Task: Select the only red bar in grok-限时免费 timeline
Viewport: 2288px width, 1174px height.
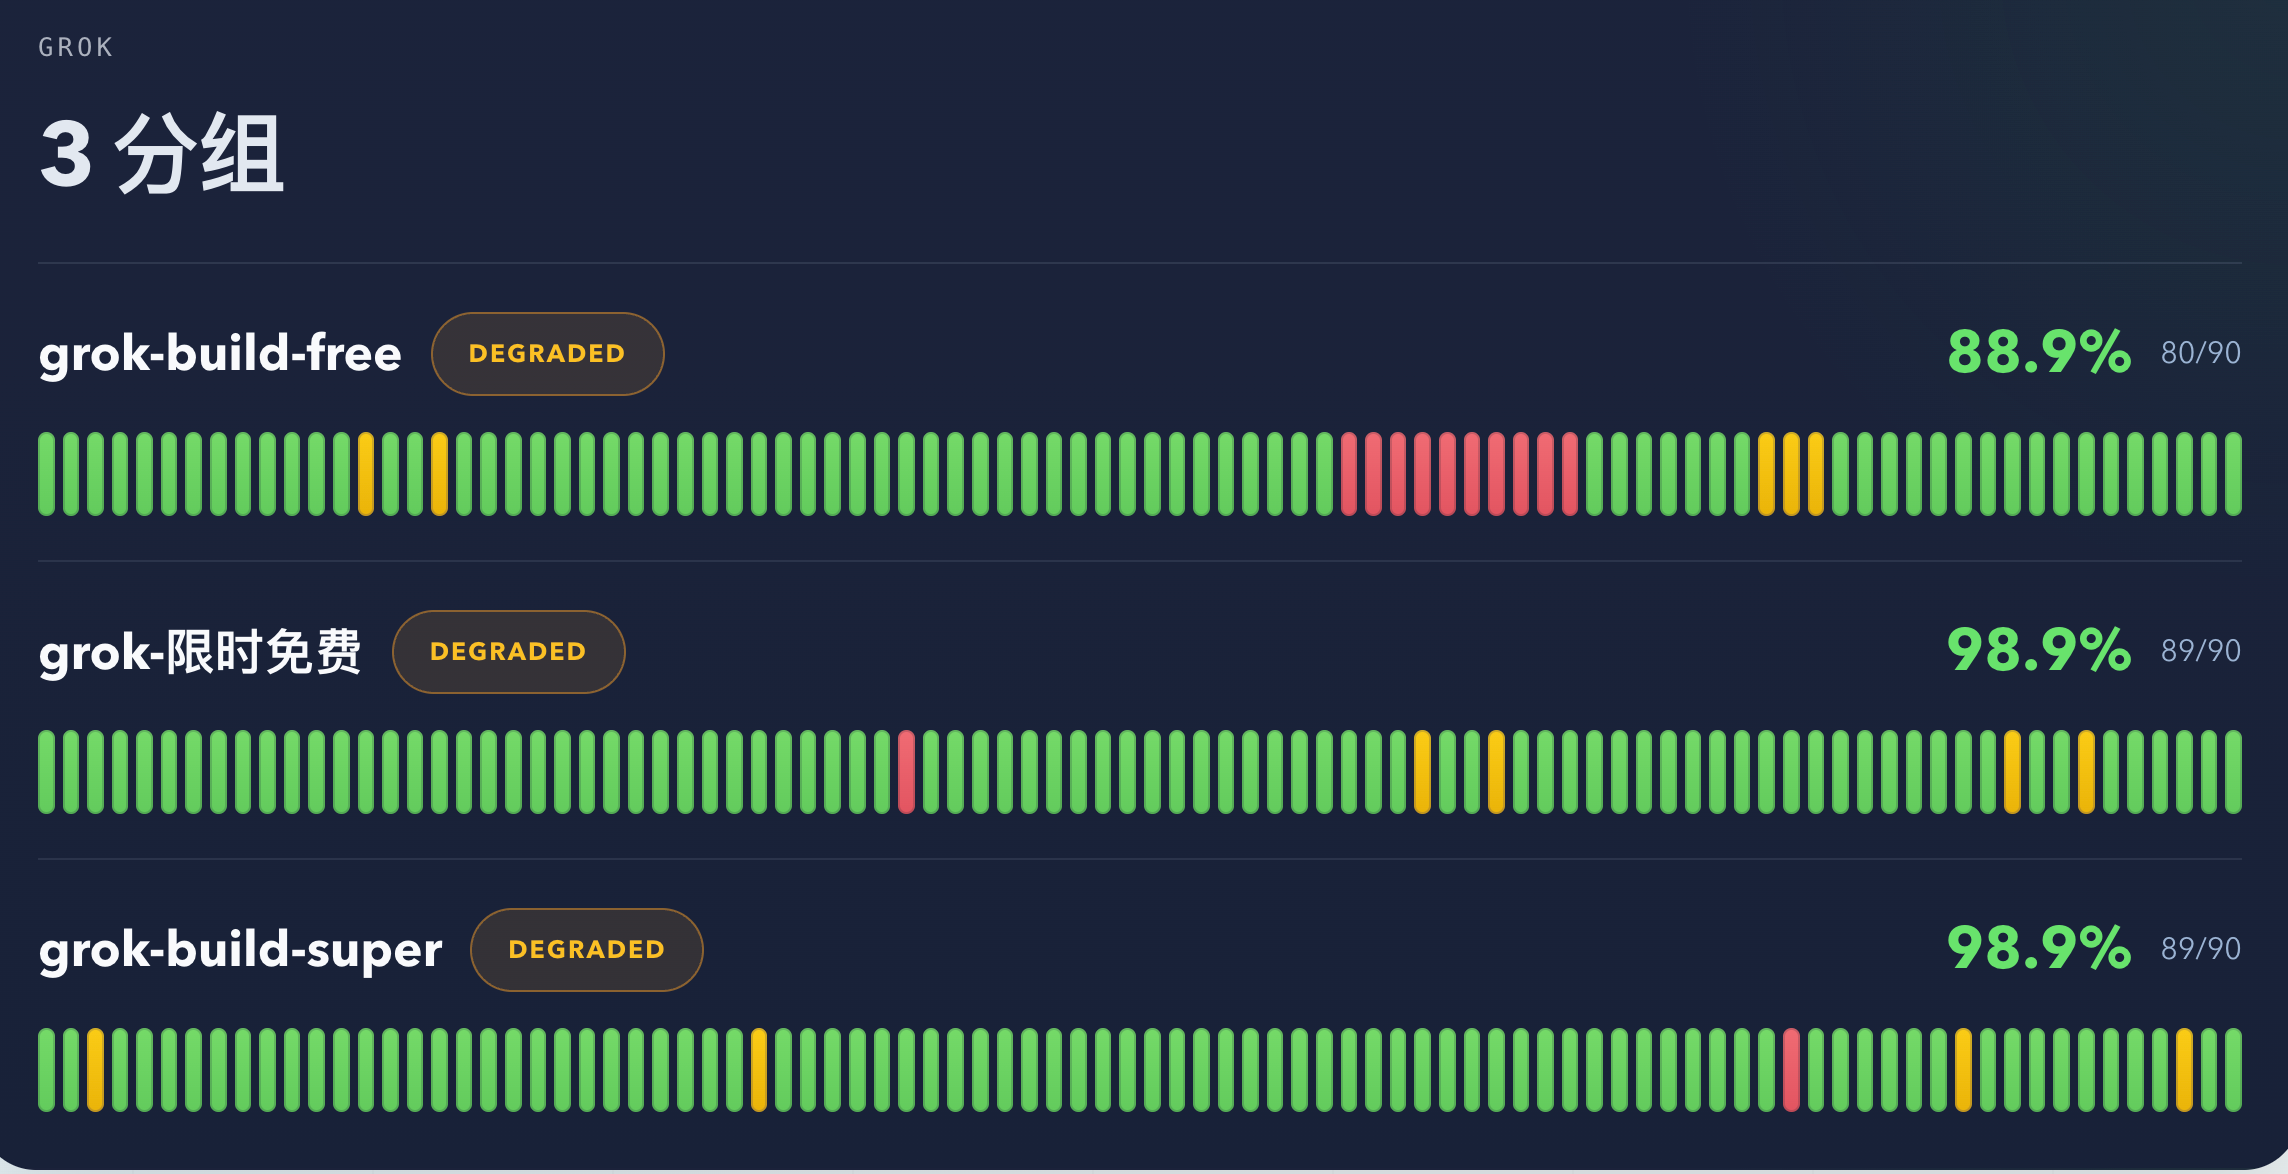Action: point(906,772)
